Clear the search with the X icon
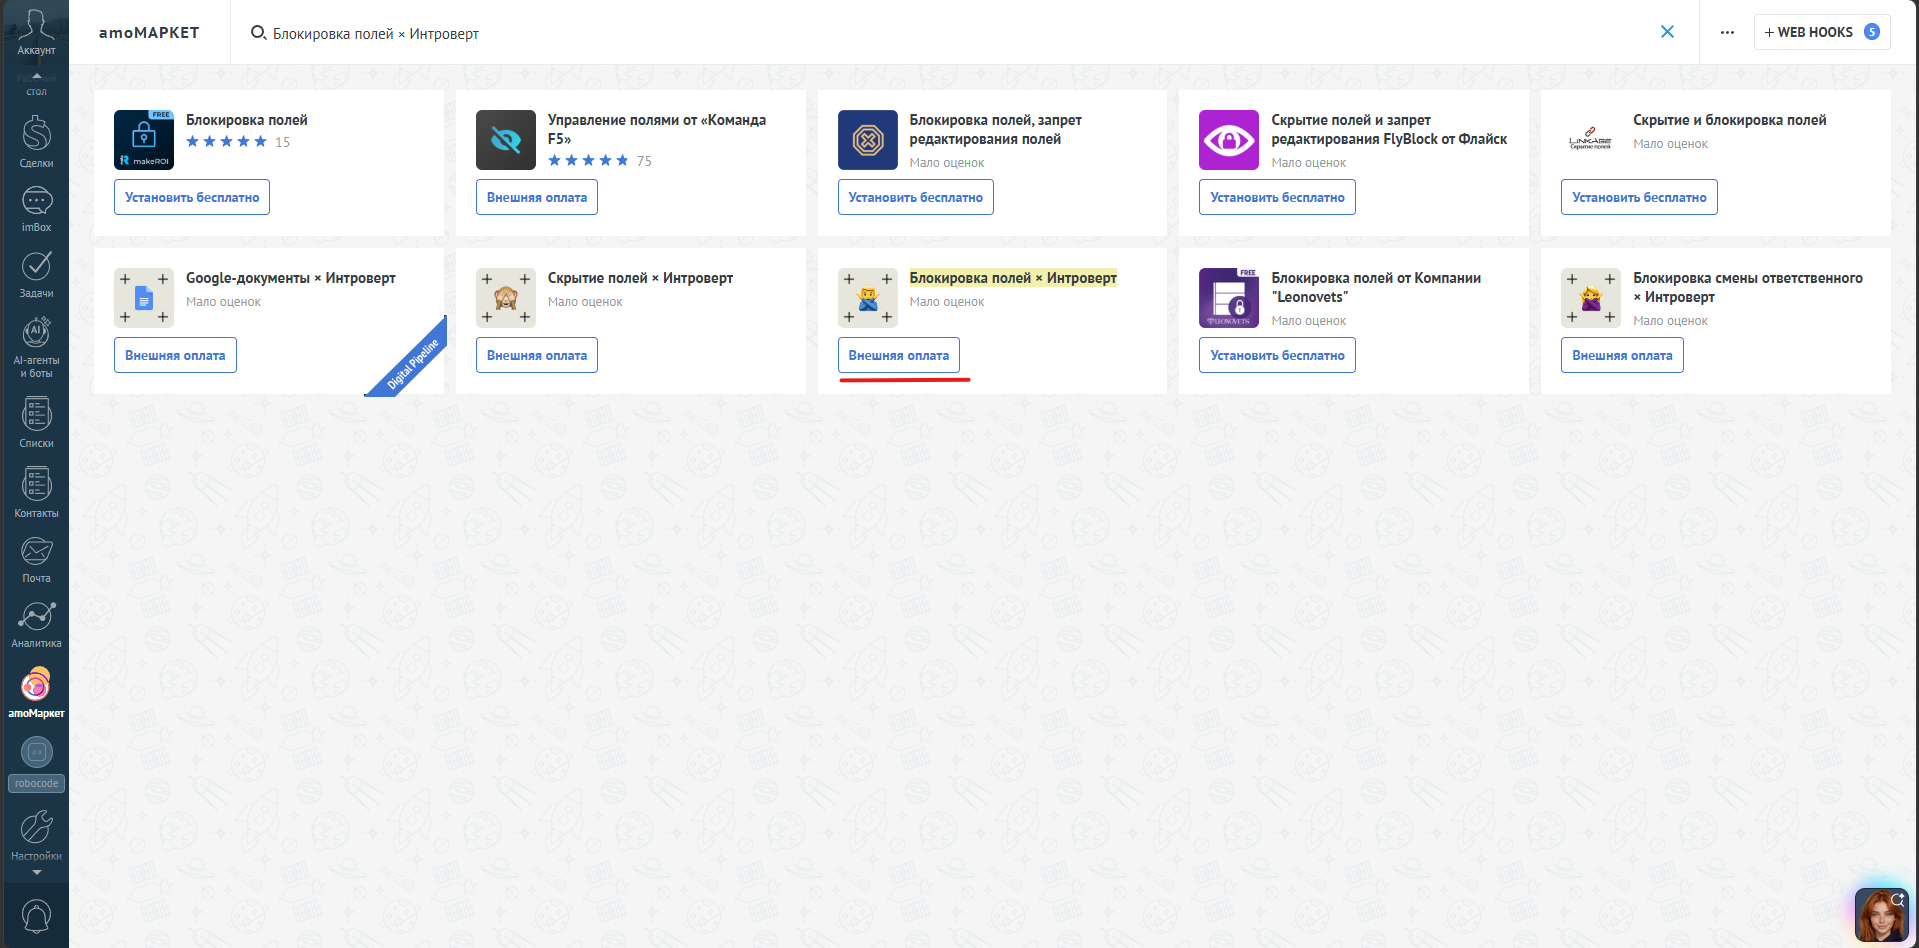 click(1667, 32)
